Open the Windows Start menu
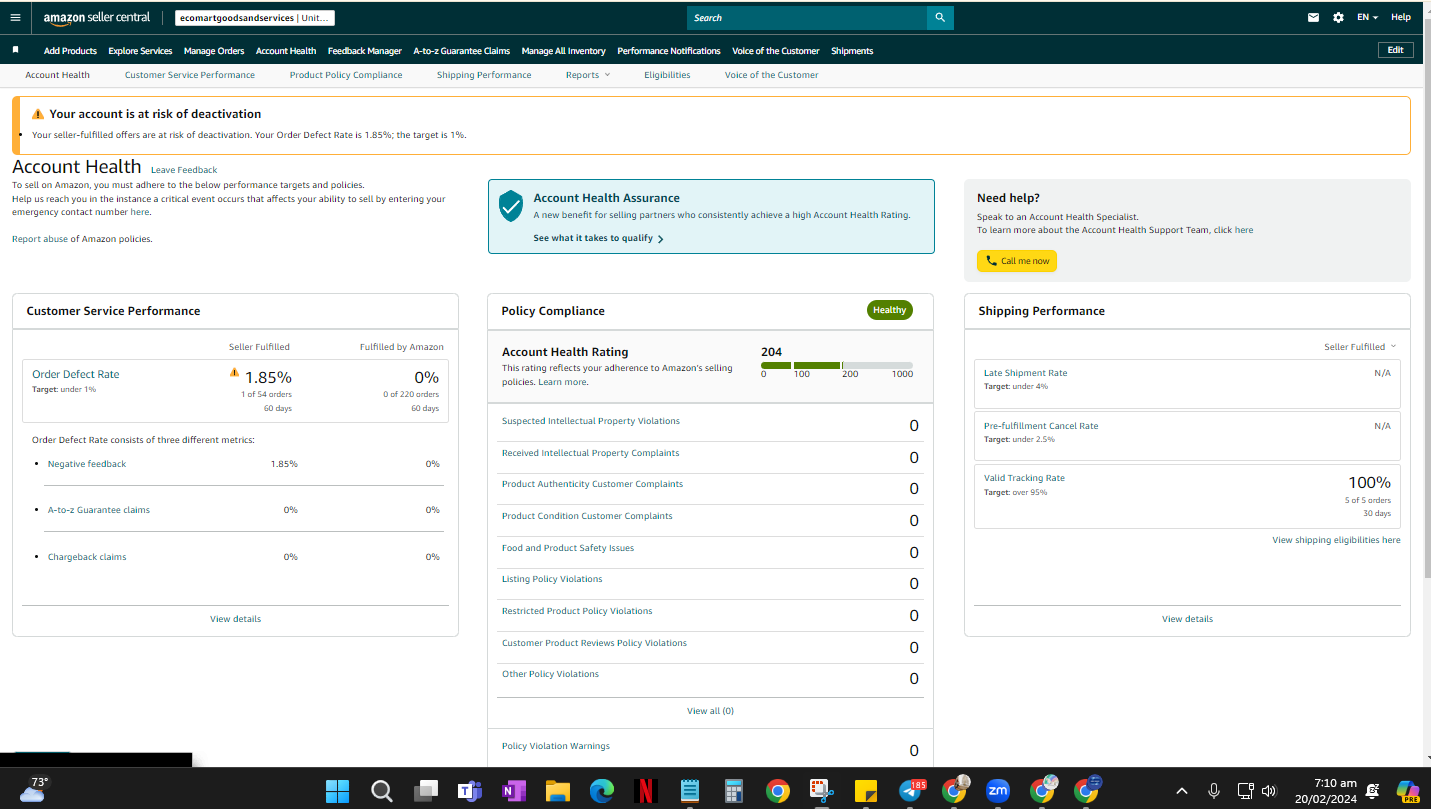 coord(338,791)
